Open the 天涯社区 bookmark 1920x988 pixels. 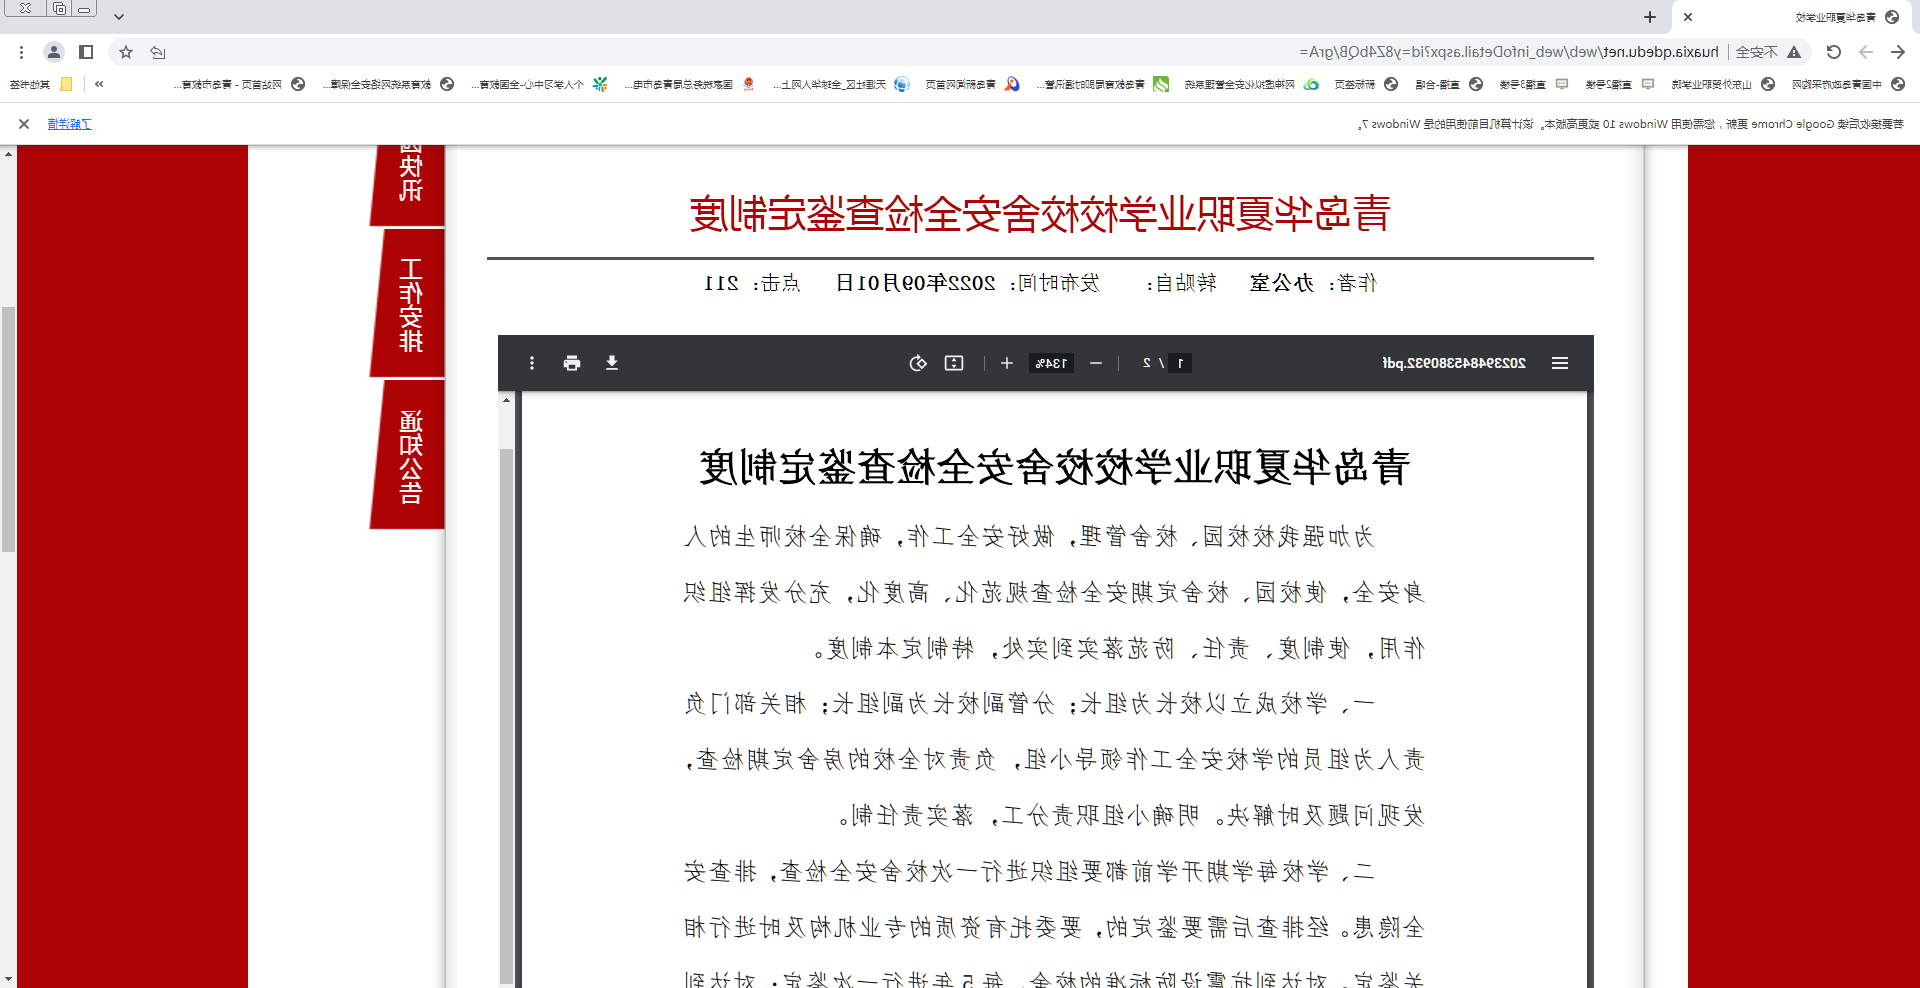click(840, 85)
